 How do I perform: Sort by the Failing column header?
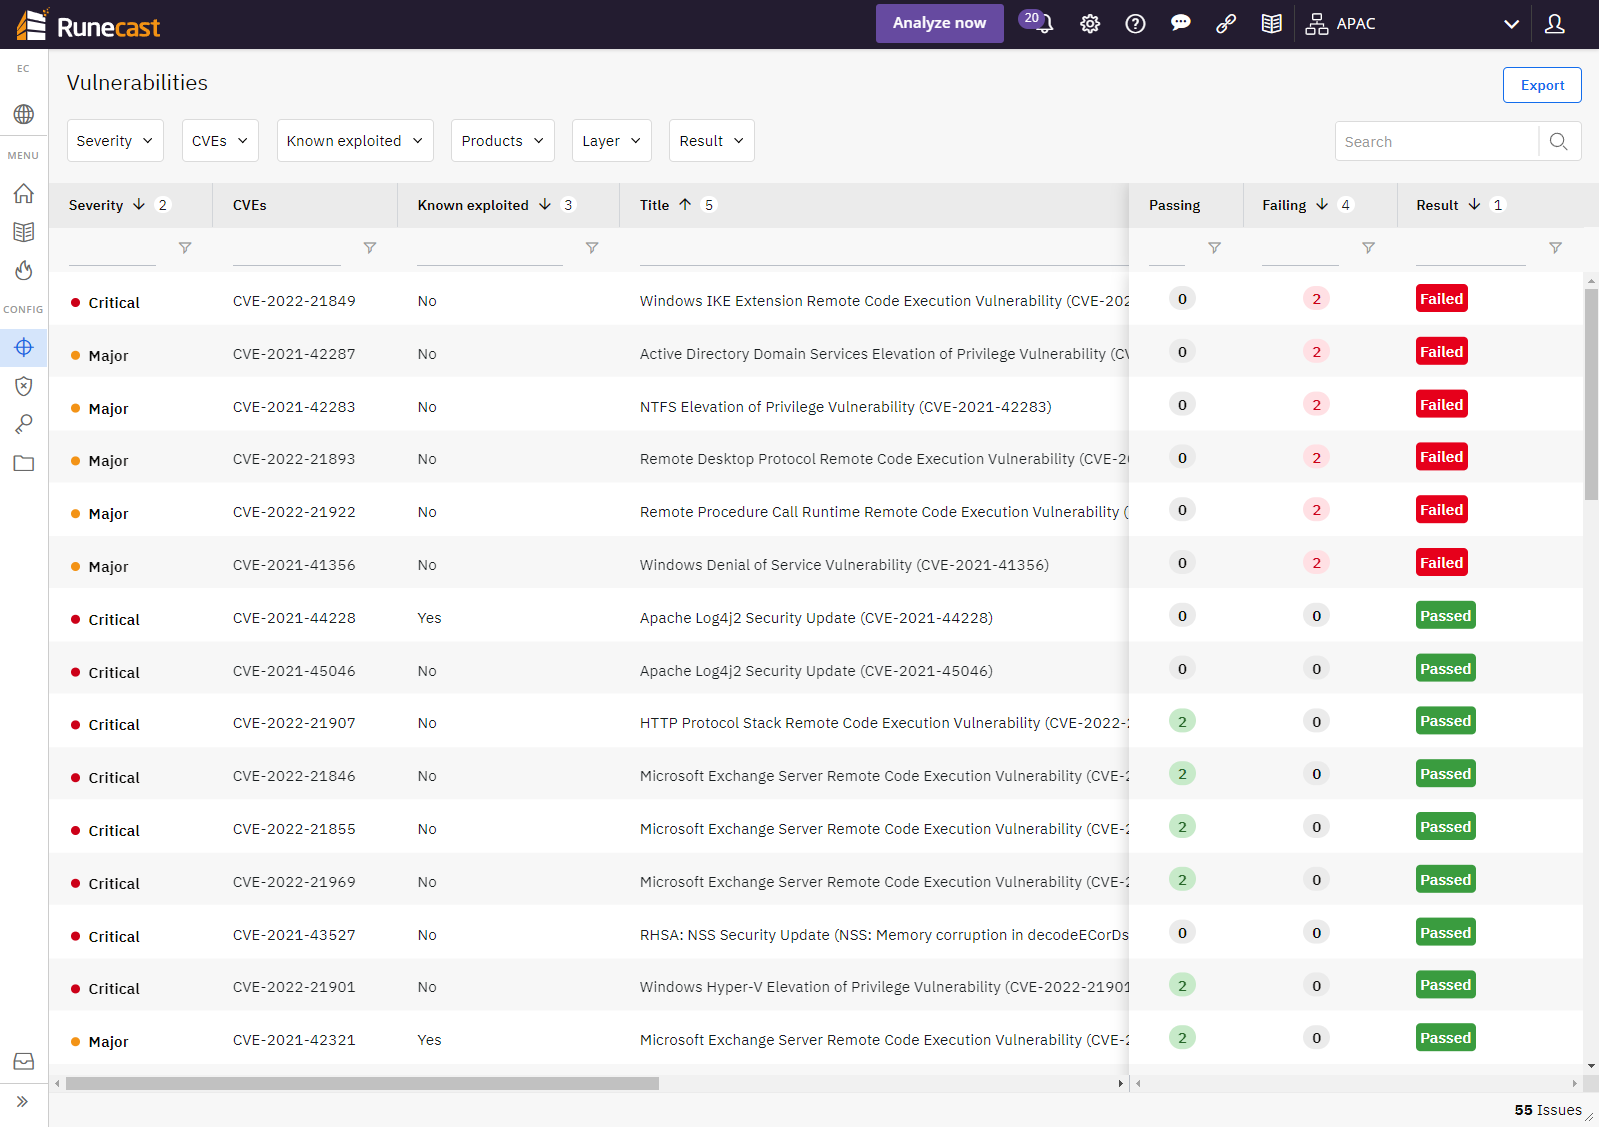(1284, 205)
